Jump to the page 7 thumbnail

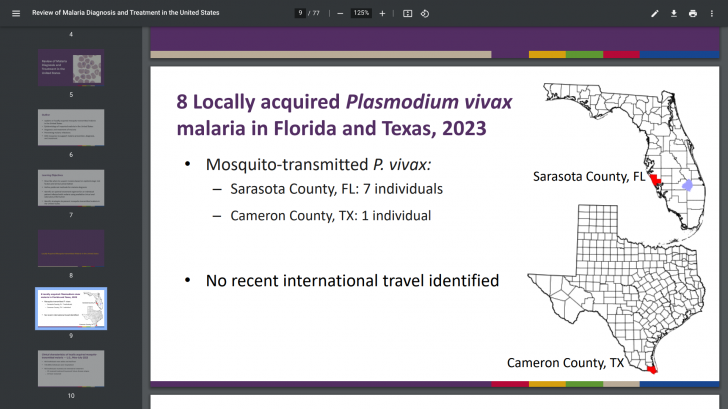click(71, 188)
